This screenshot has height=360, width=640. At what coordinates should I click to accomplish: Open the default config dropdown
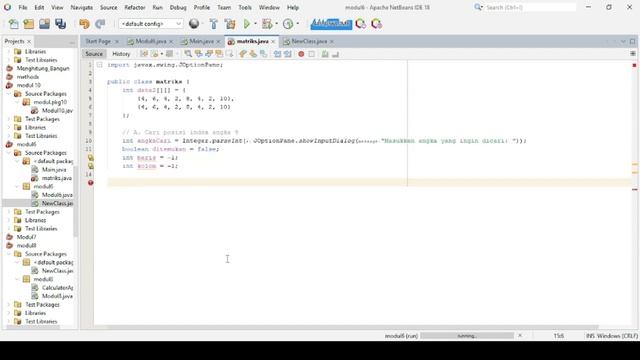(151, 24)
